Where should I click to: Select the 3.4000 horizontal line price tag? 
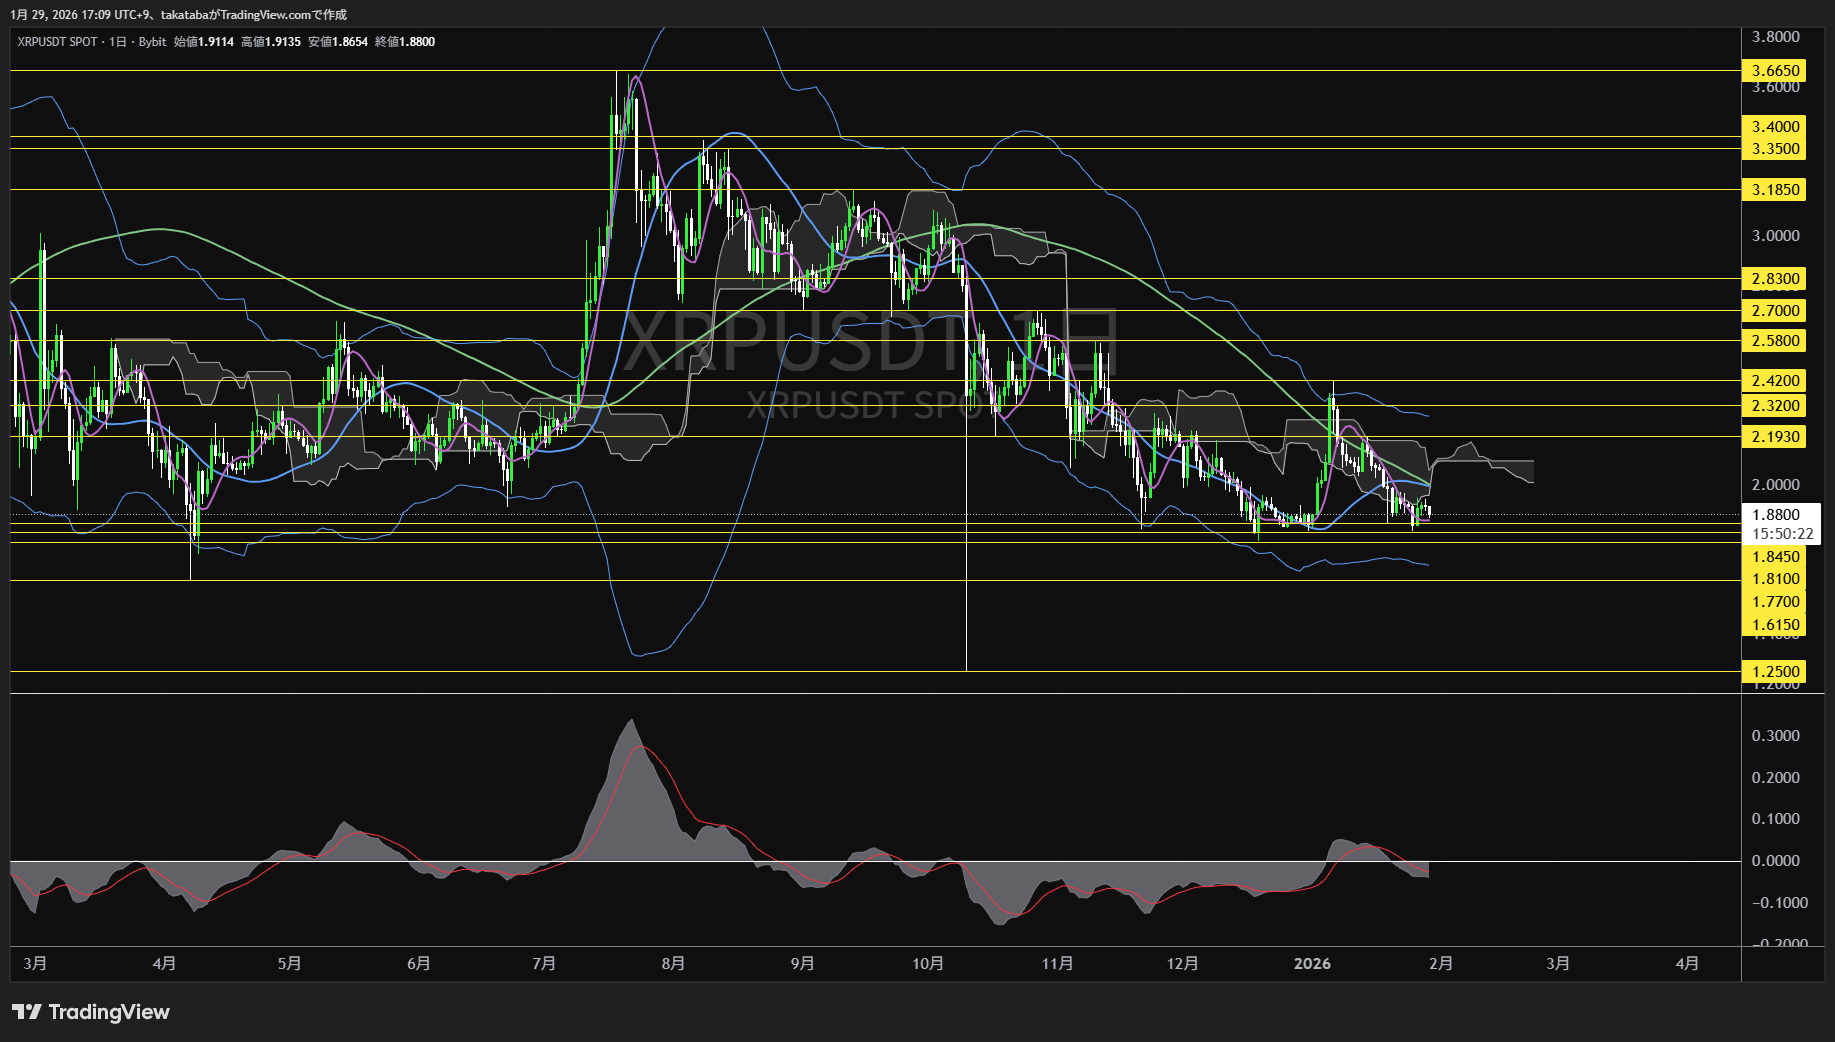[x=1775, y=127]
